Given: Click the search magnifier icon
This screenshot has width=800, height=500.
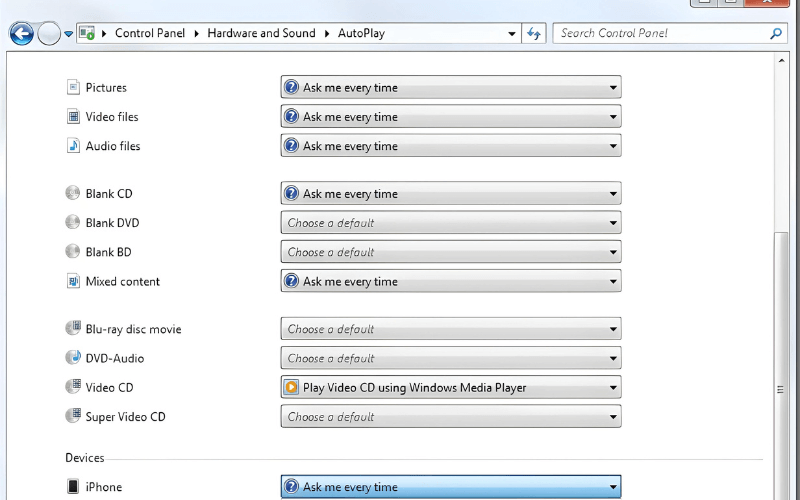Looking at the screenshot, I should point(775,34).
